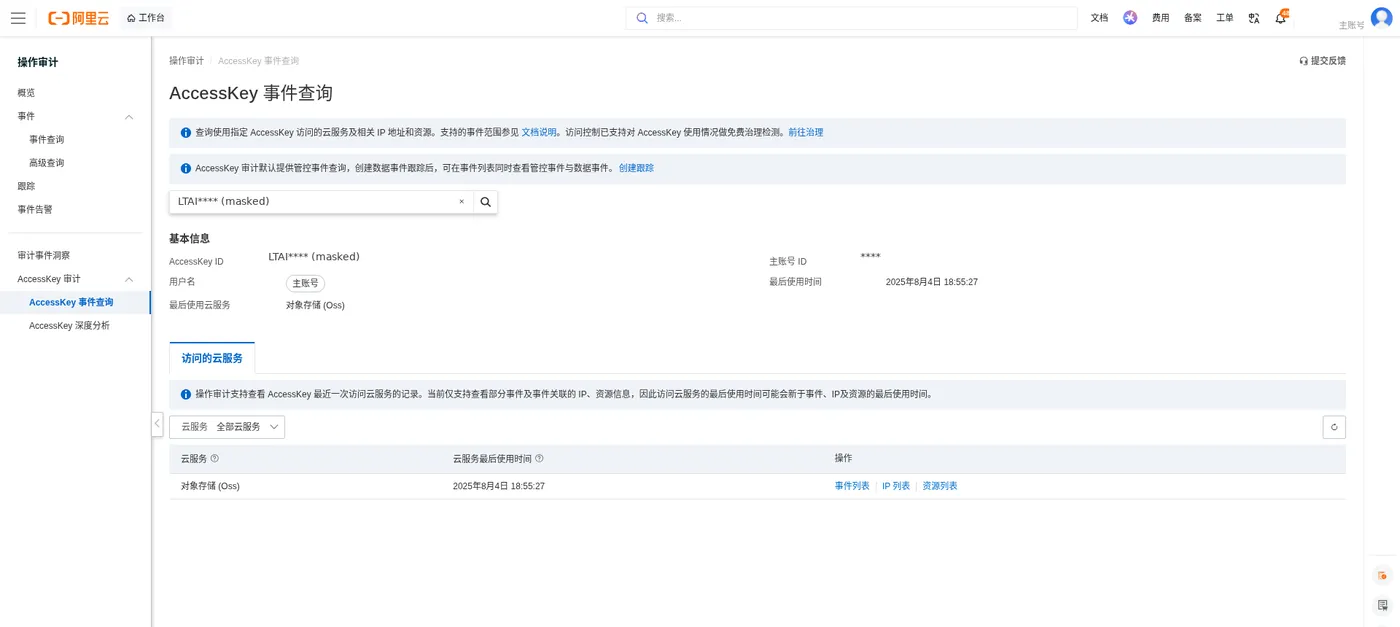The width and height of the screenshot is (1400, 627).
Task: Open 事件列表 for 对象存储 (Oss)
Action: [852, 486]
